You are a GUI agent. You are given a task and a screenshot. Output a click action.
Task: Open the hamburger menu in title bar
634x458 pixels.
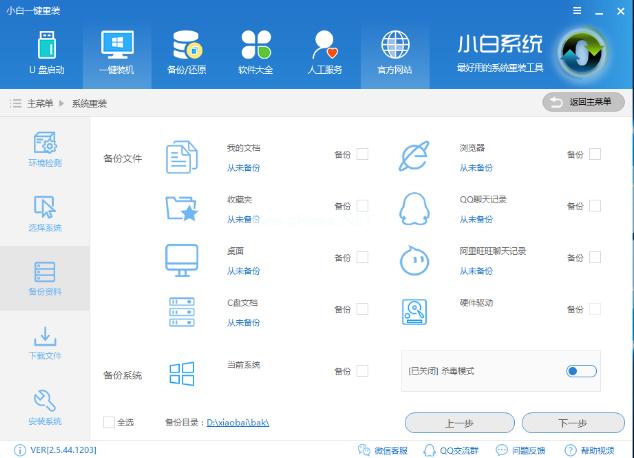tap(577, 11)
